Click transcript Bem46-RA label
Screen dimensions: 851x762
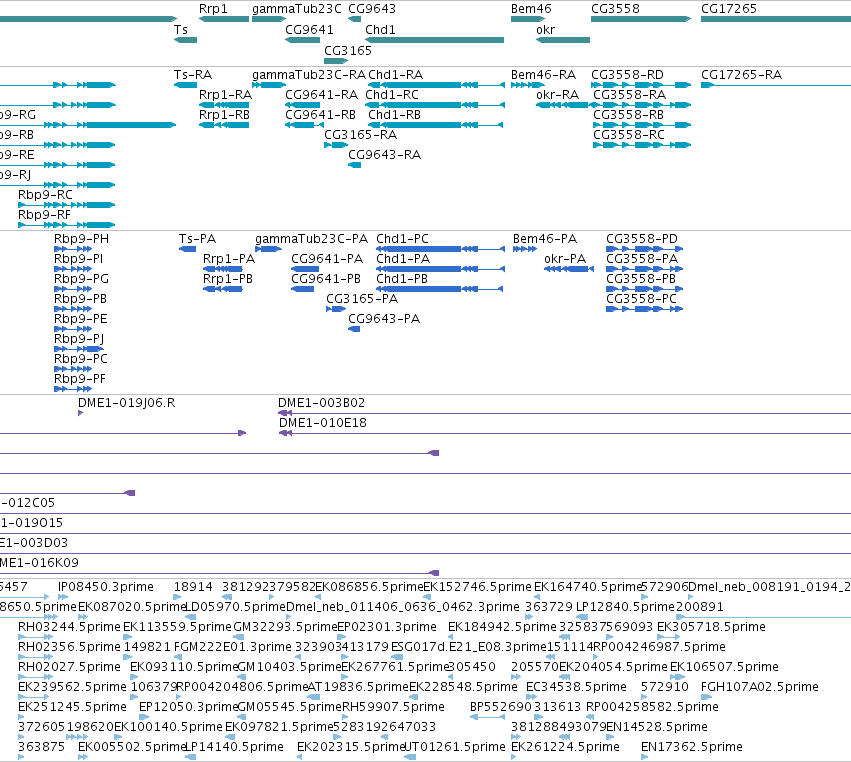pos(543,75)
